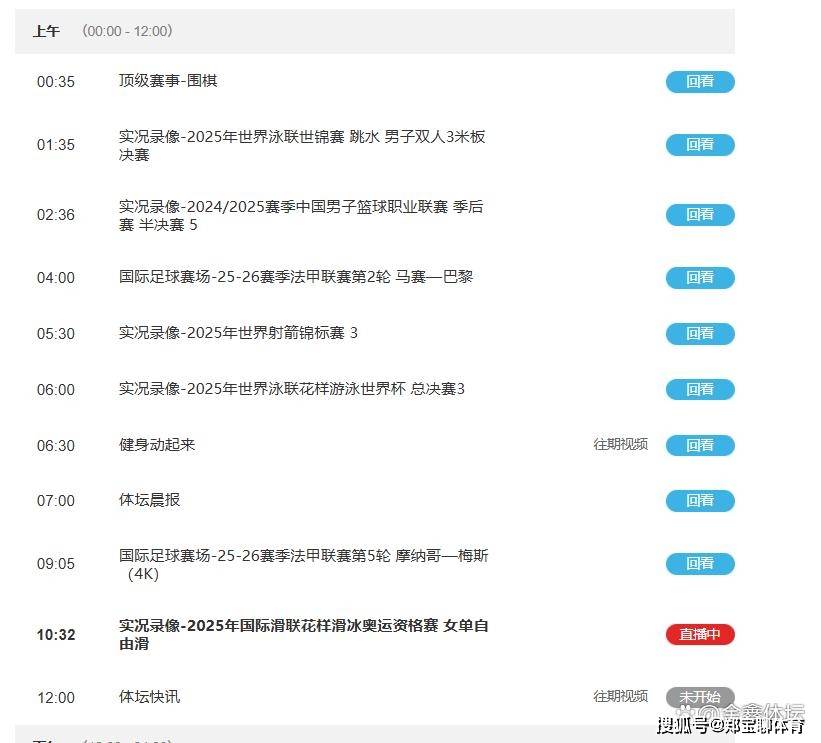Select 花样游泳世界杯 总决赛3 title

coord(292,389)
